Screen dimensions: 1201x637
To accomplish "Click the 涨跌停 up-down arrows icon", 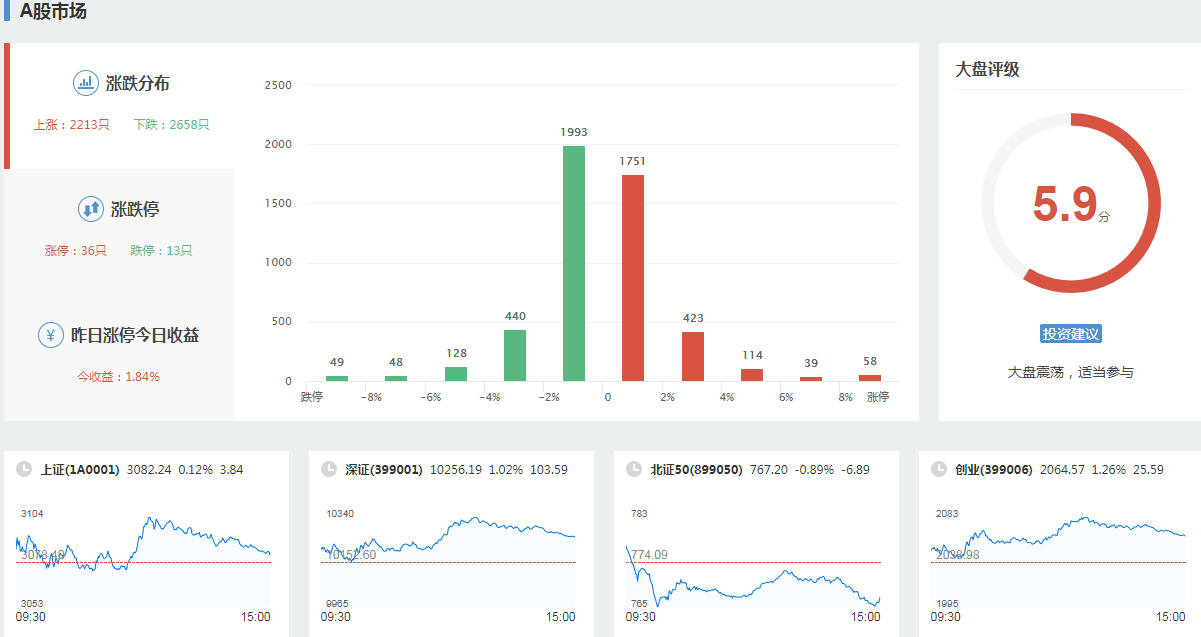I will point(91,209).
